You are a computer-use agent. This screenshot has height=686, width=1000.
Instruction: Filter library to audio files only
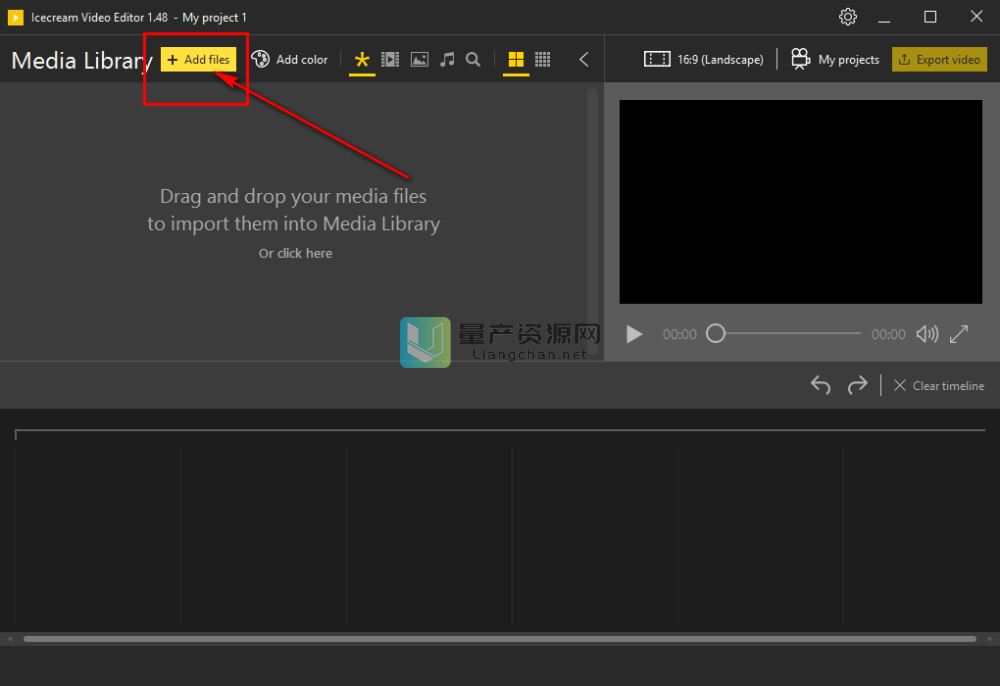coord(447,59)
